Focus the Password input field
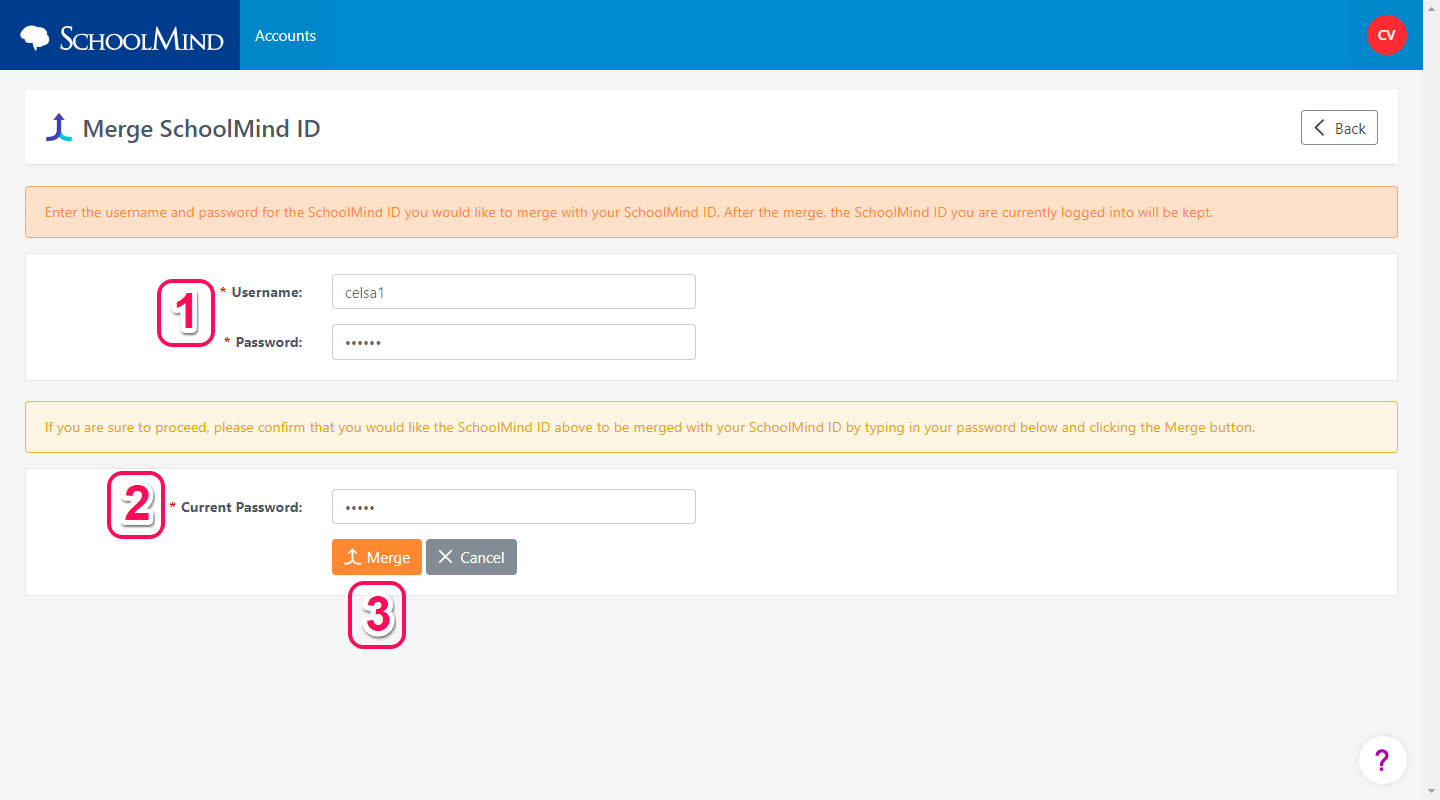This screenshot has height=800, width=1440. 514,342
